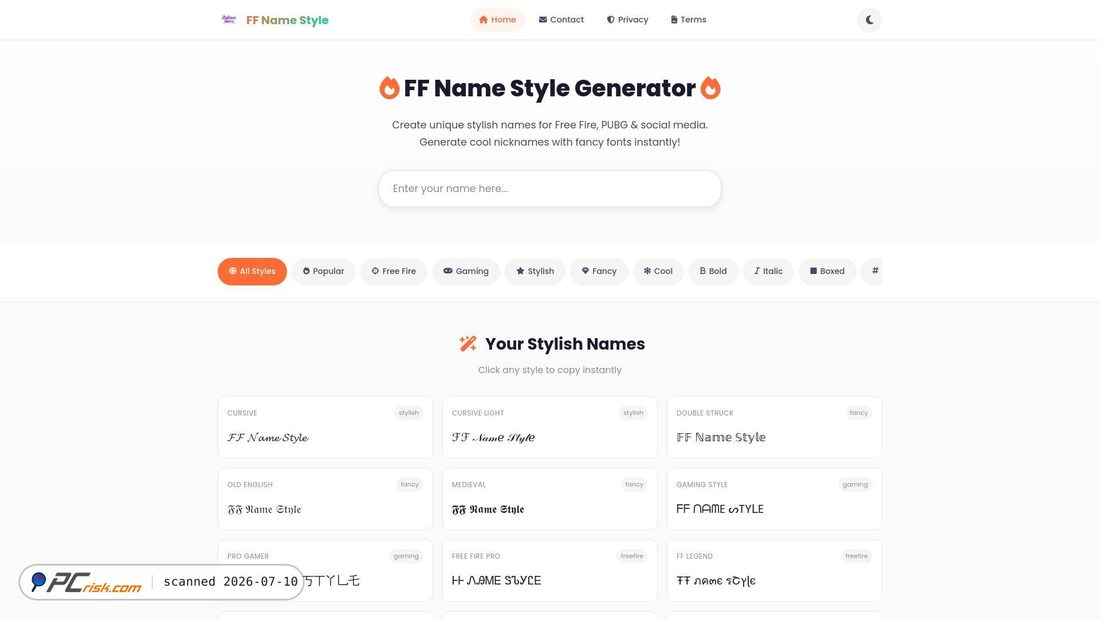This screenshot has height=619, width=1100.
Task: Click the stylish tag on Cursive Light card
Action: 633,413
